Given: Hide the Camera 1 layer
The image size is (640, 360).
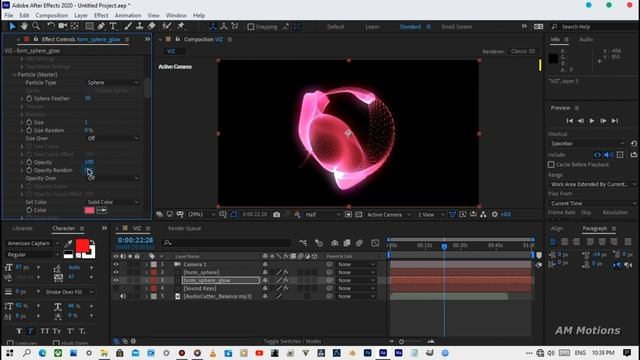Looking at the screenshot, I should tap(116, 264).
